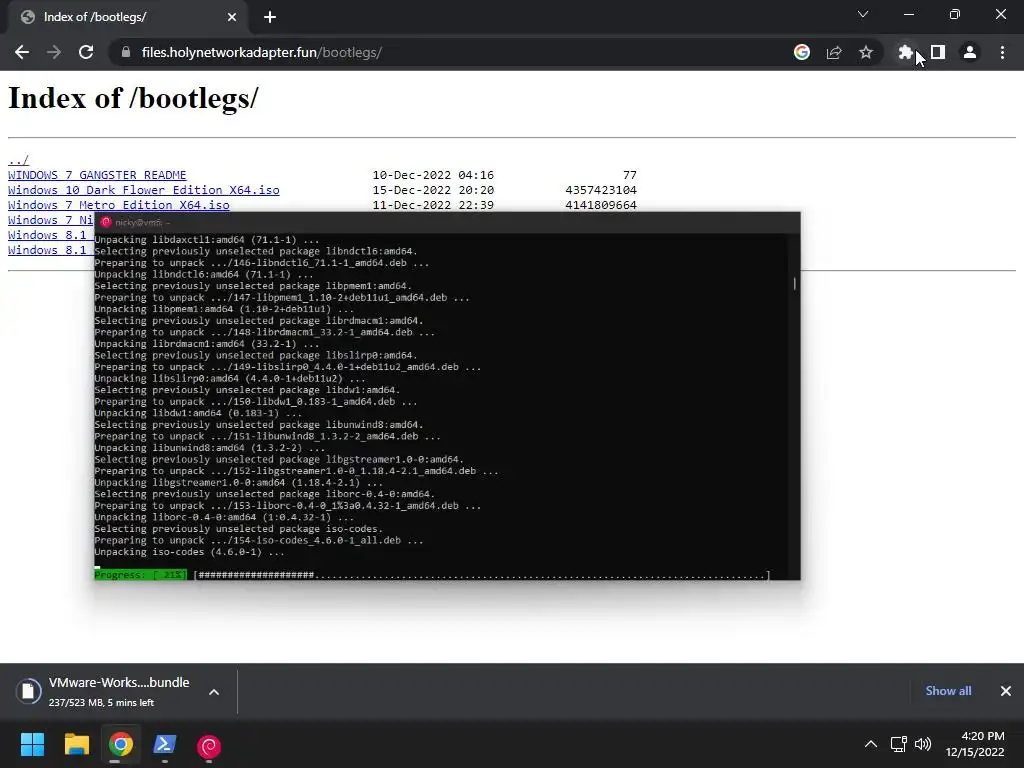Open the parent directory ../ link

point(18,160)
